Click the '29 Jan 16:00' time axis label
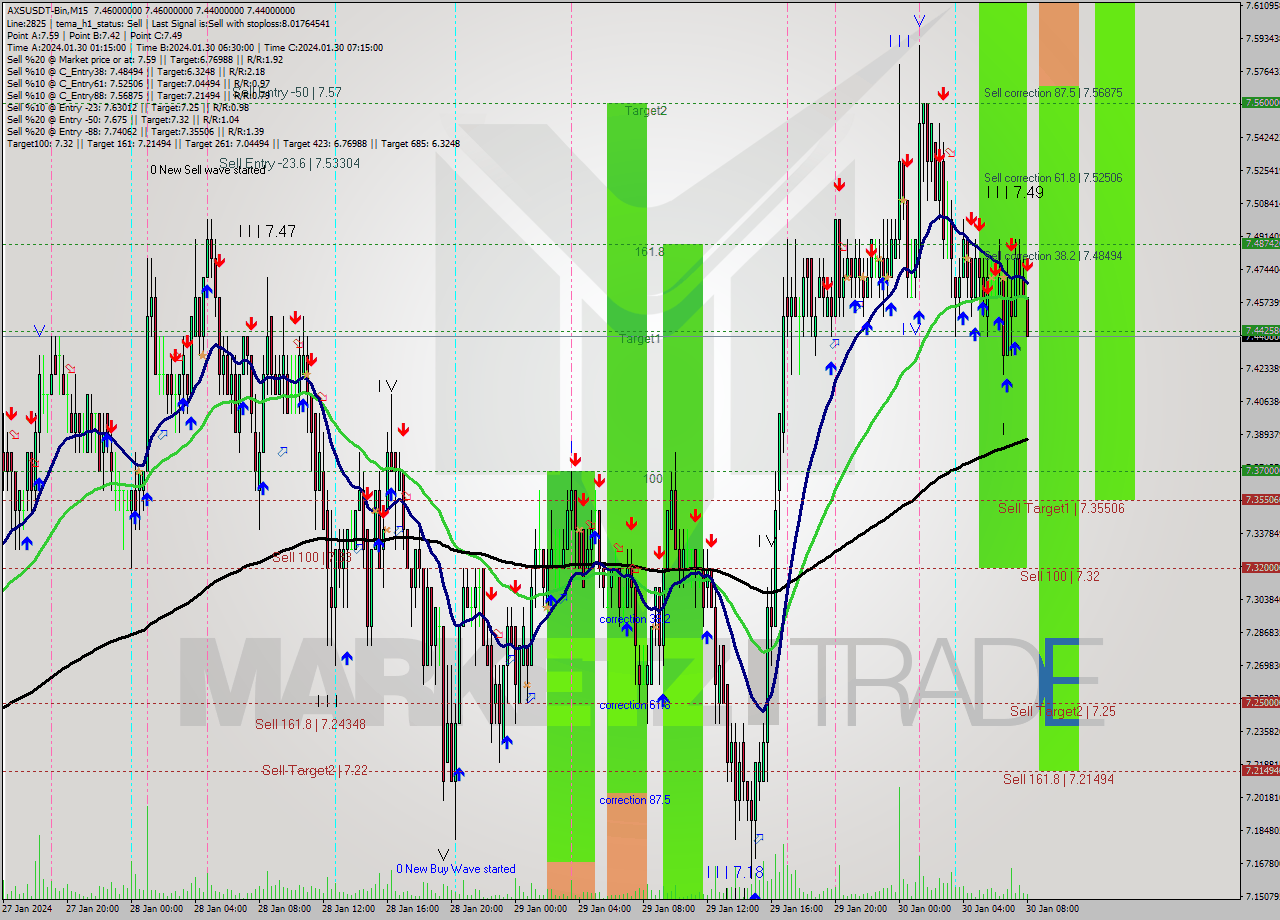The image size is (1280, 920). pyautogui.click(x=798, y=909)
